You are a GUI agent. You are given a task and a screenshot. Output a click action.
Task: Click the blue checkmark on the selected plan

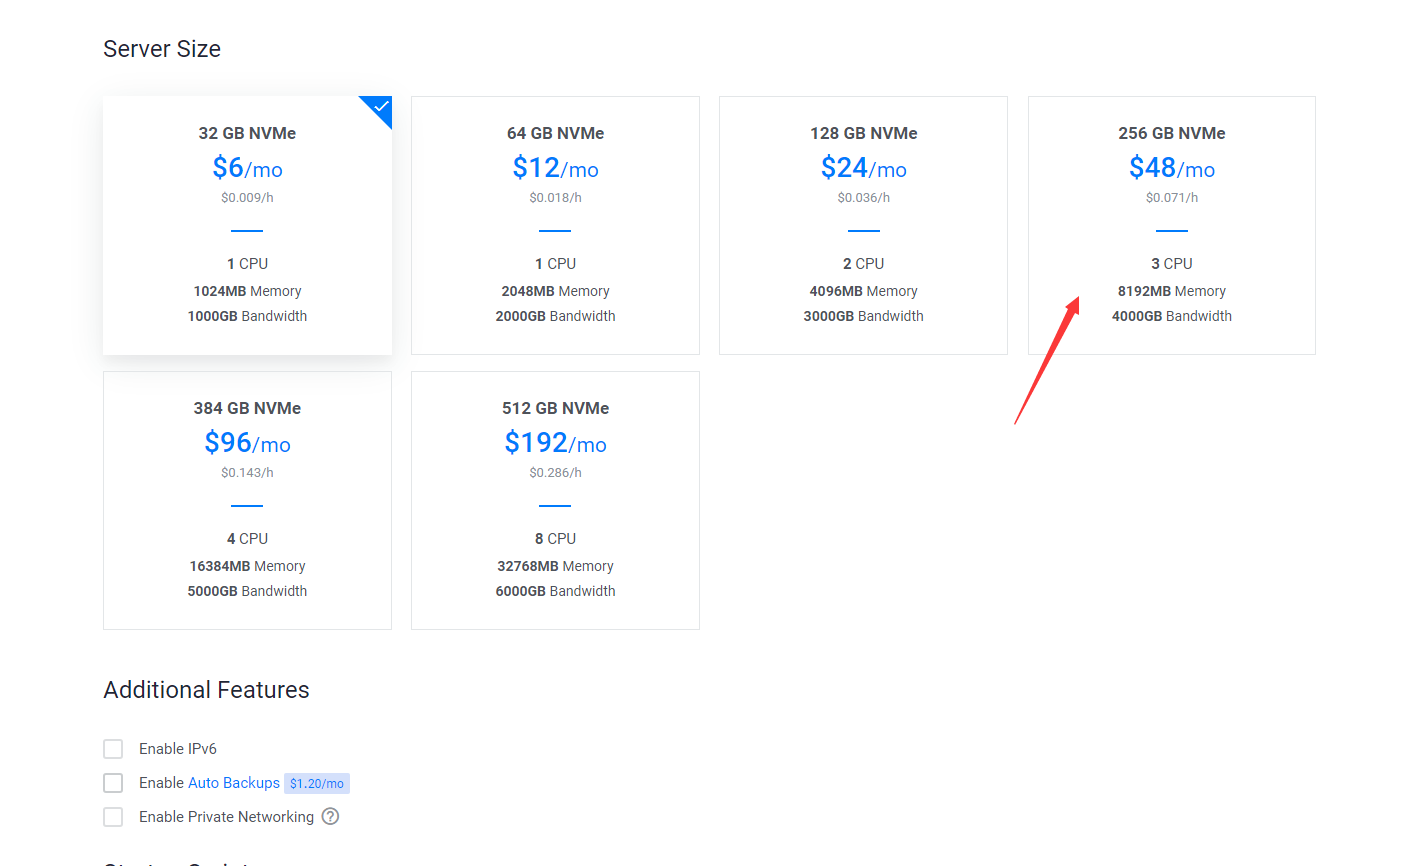(x=380, y=107)
